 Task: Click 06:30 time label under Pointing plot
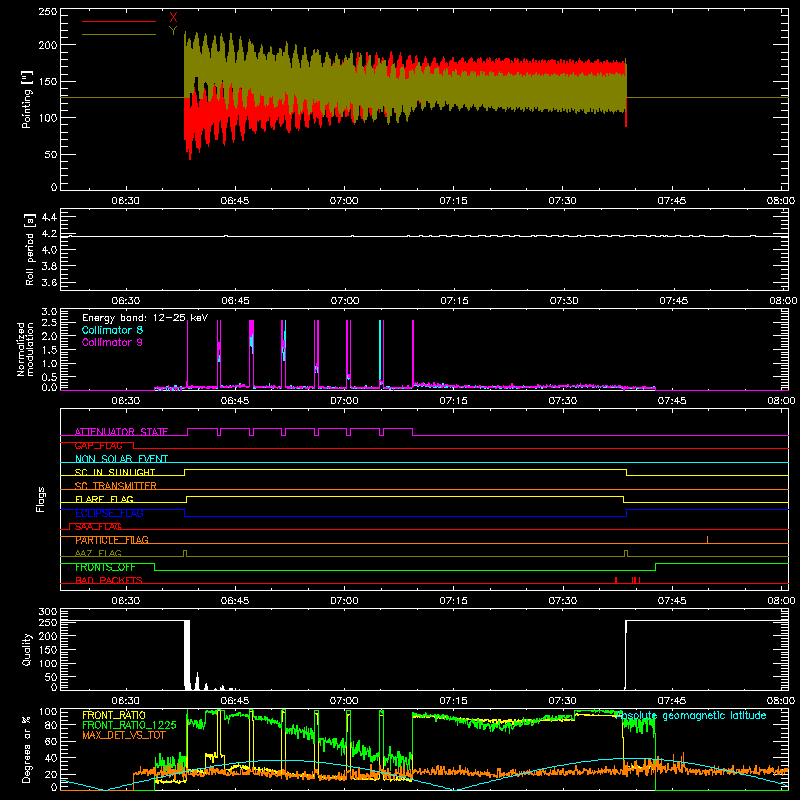click(x=126, y=201)
